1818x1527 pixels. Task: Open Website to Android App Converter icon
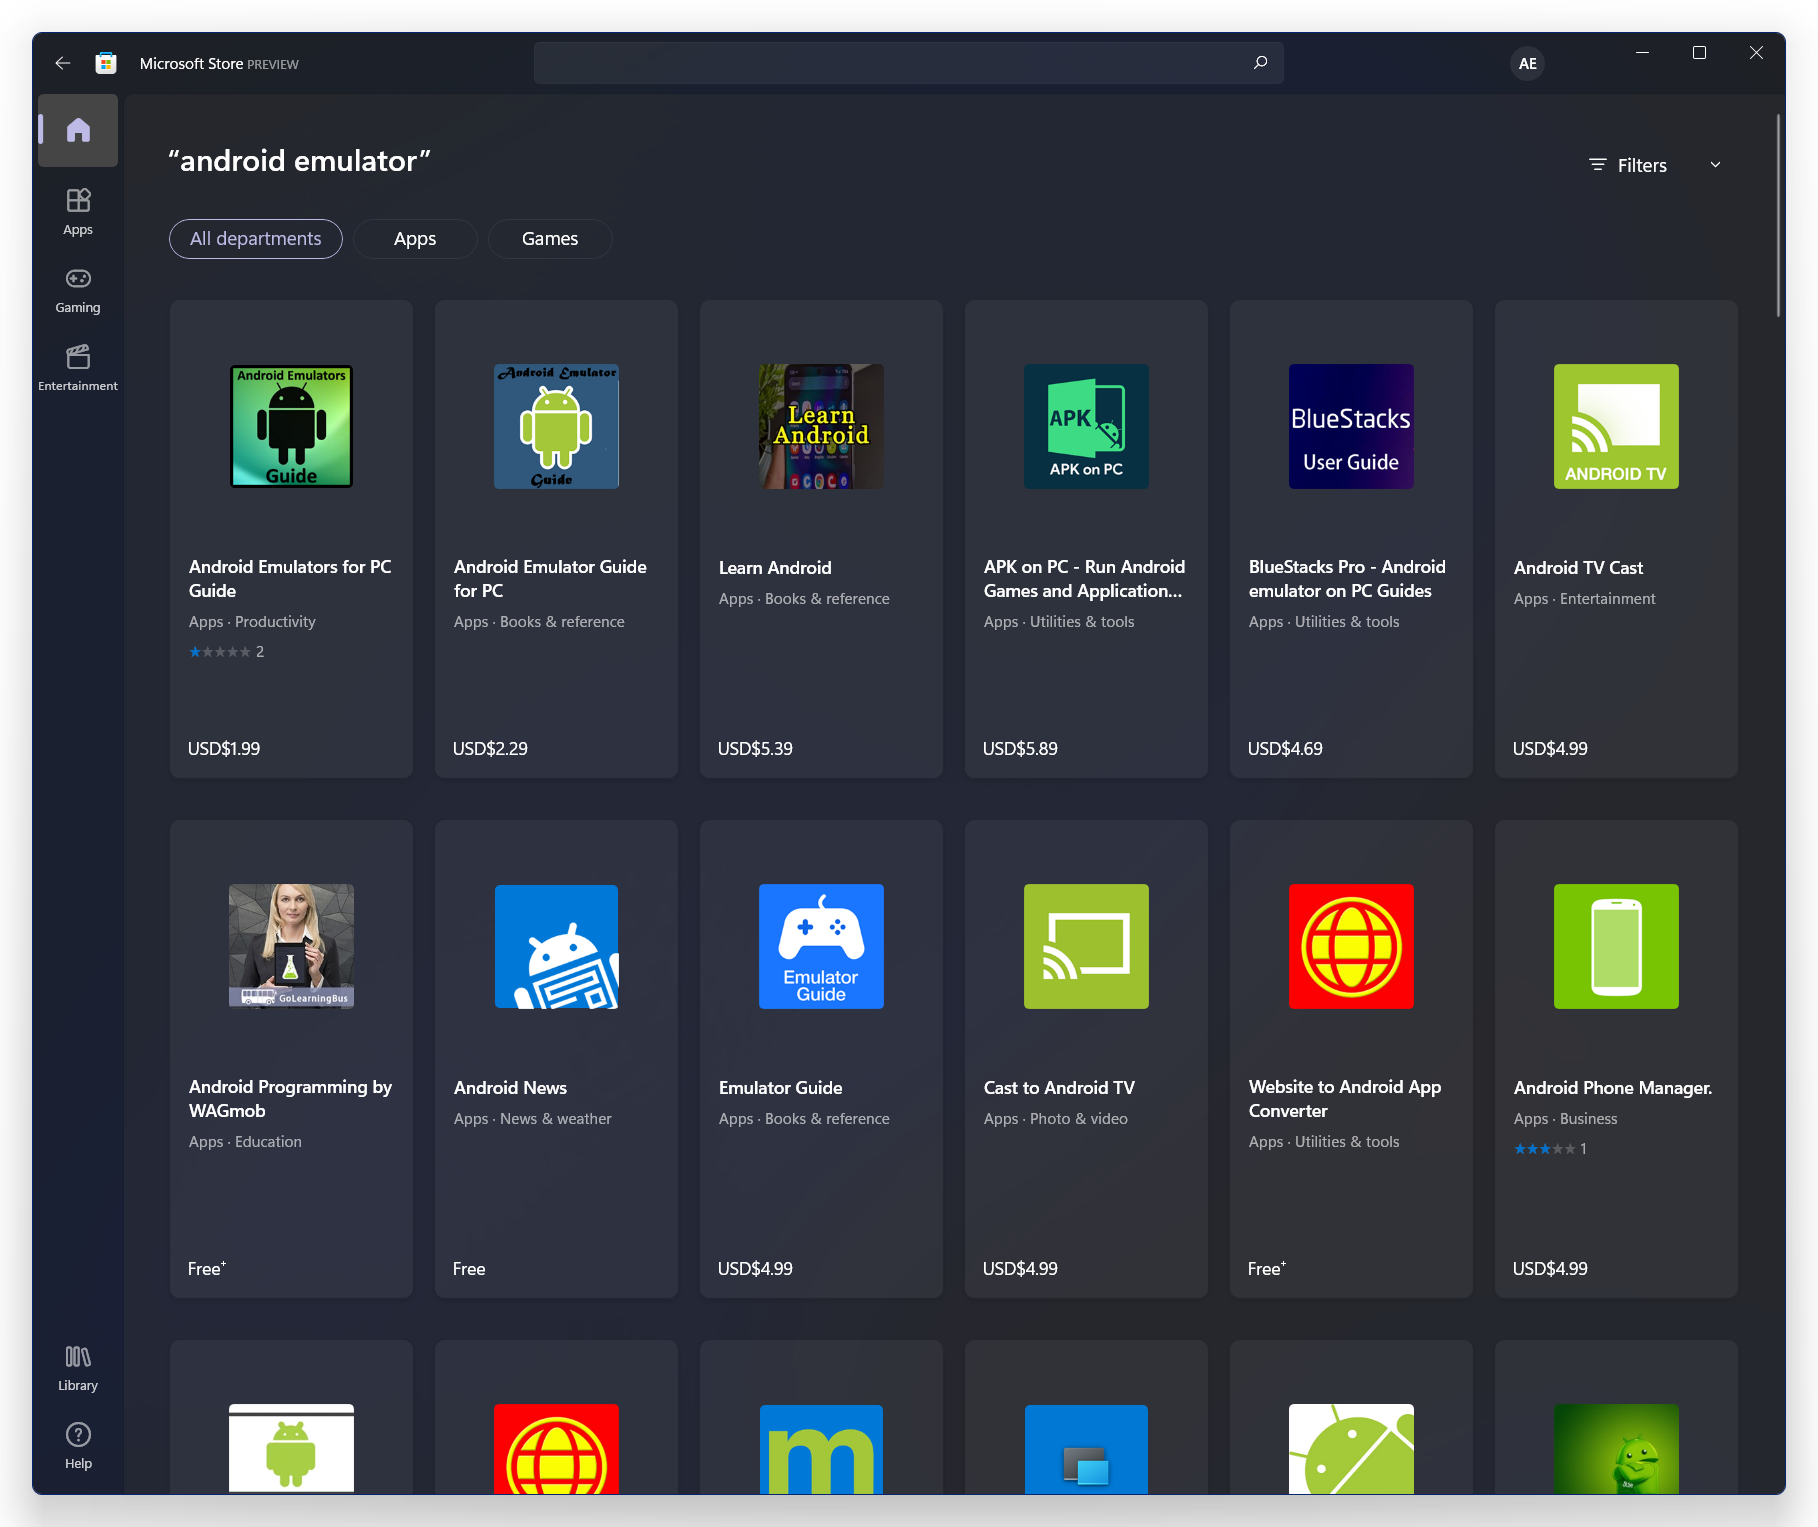pos(1351,946)
